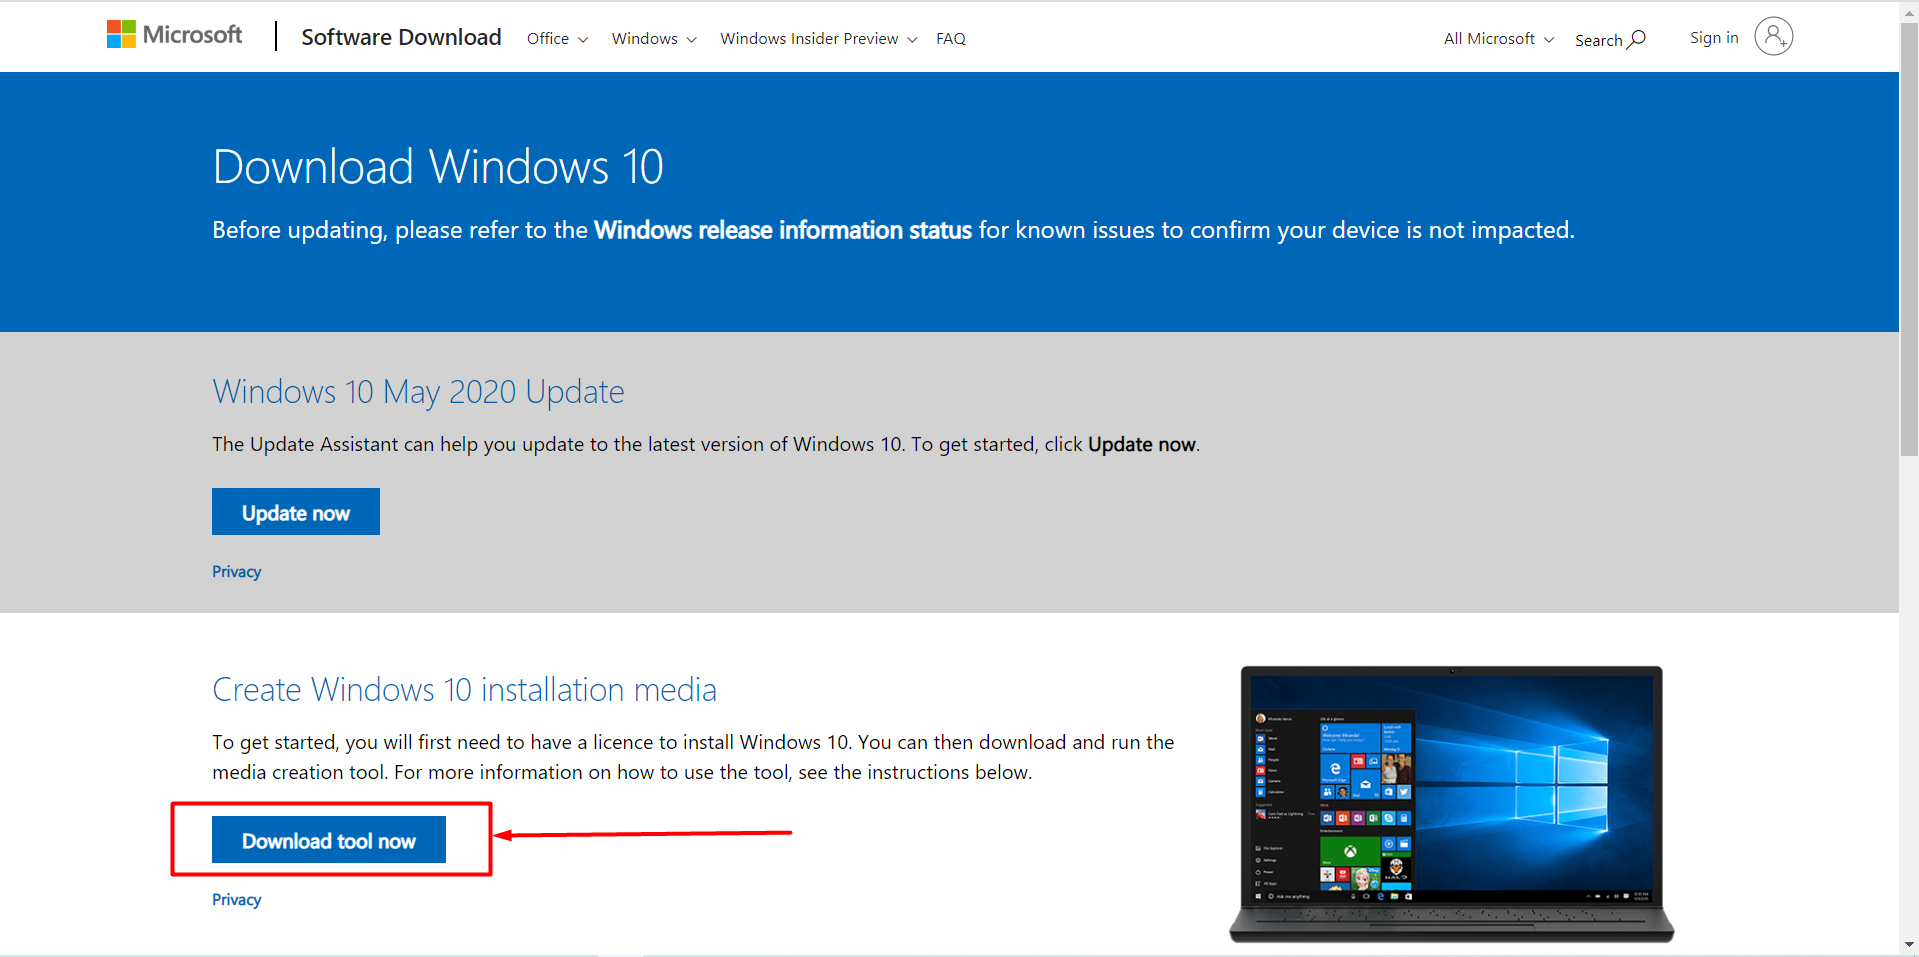Click the search magnifier icon

(x=1636, y=39)
